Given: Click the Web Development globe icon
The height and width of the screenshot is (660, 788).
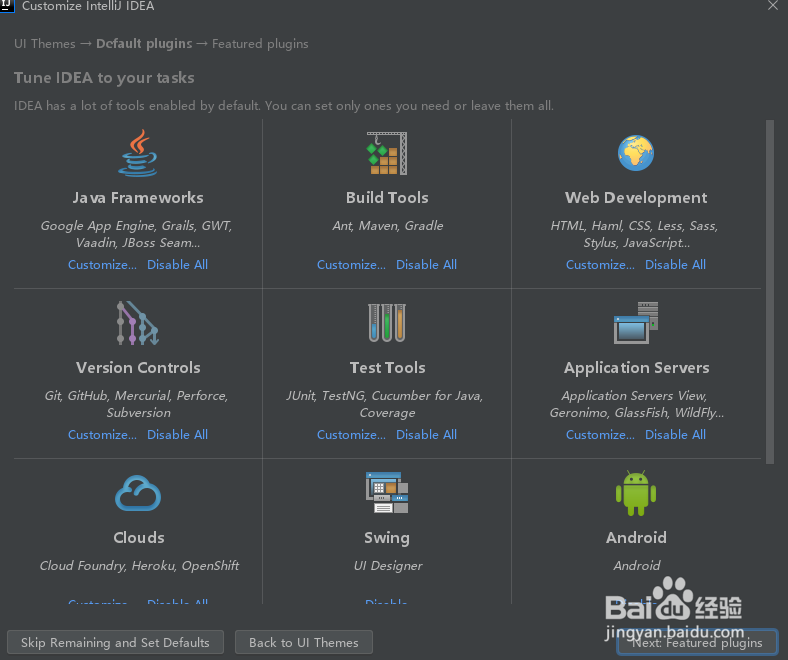Looking at the screenshot, I should pos(636,153).
